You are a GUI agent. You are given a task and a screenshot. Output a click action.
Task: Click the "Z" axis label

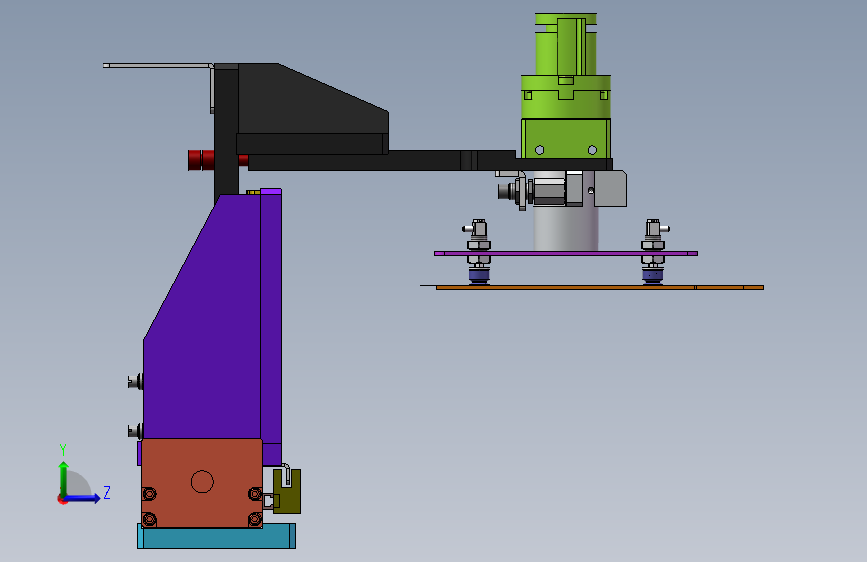pos(107,493)
